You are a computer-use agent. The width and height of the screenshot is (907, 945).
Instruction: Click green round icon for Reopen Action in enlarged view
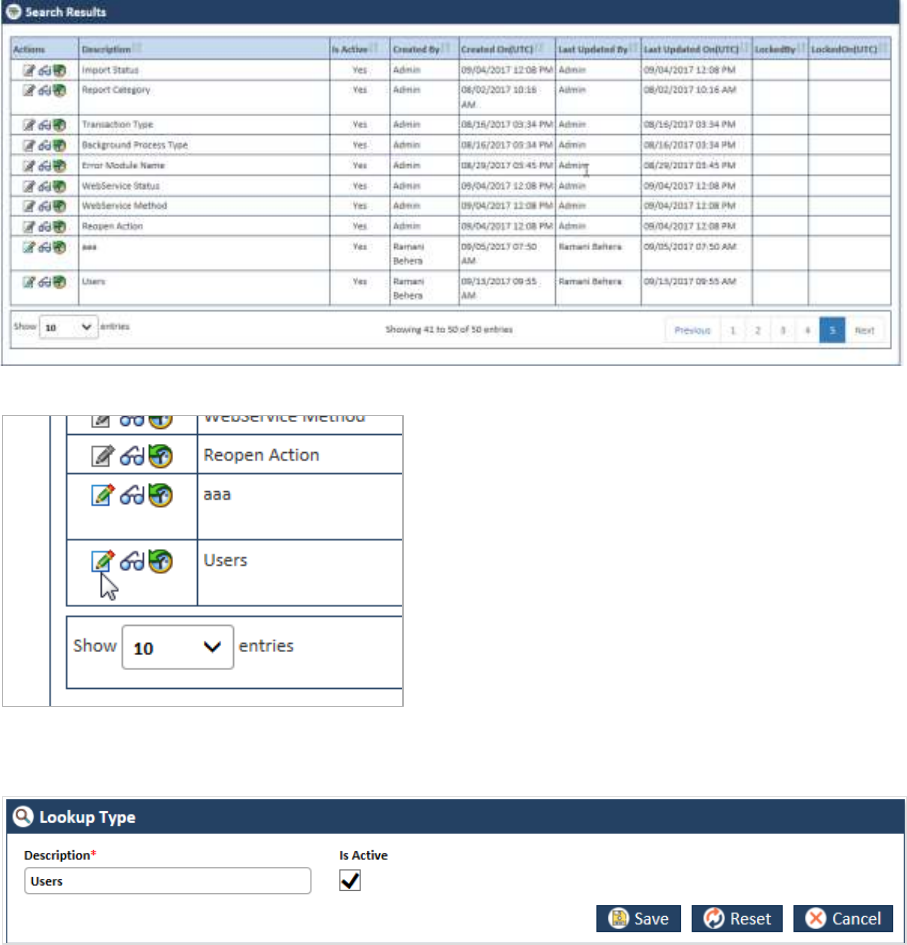[160, 456]
